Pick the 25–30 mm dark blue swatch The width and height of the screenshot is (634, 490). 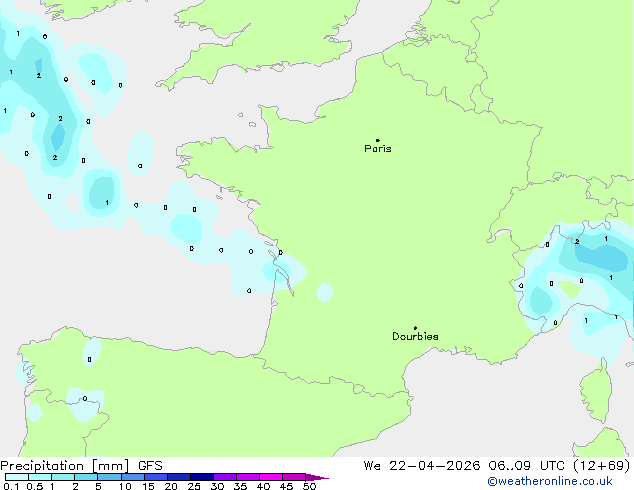point(201,477)
